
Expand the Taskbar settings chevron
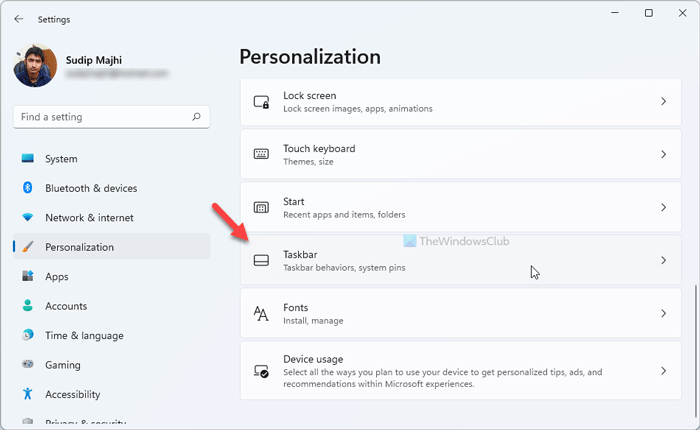(663, 261)
